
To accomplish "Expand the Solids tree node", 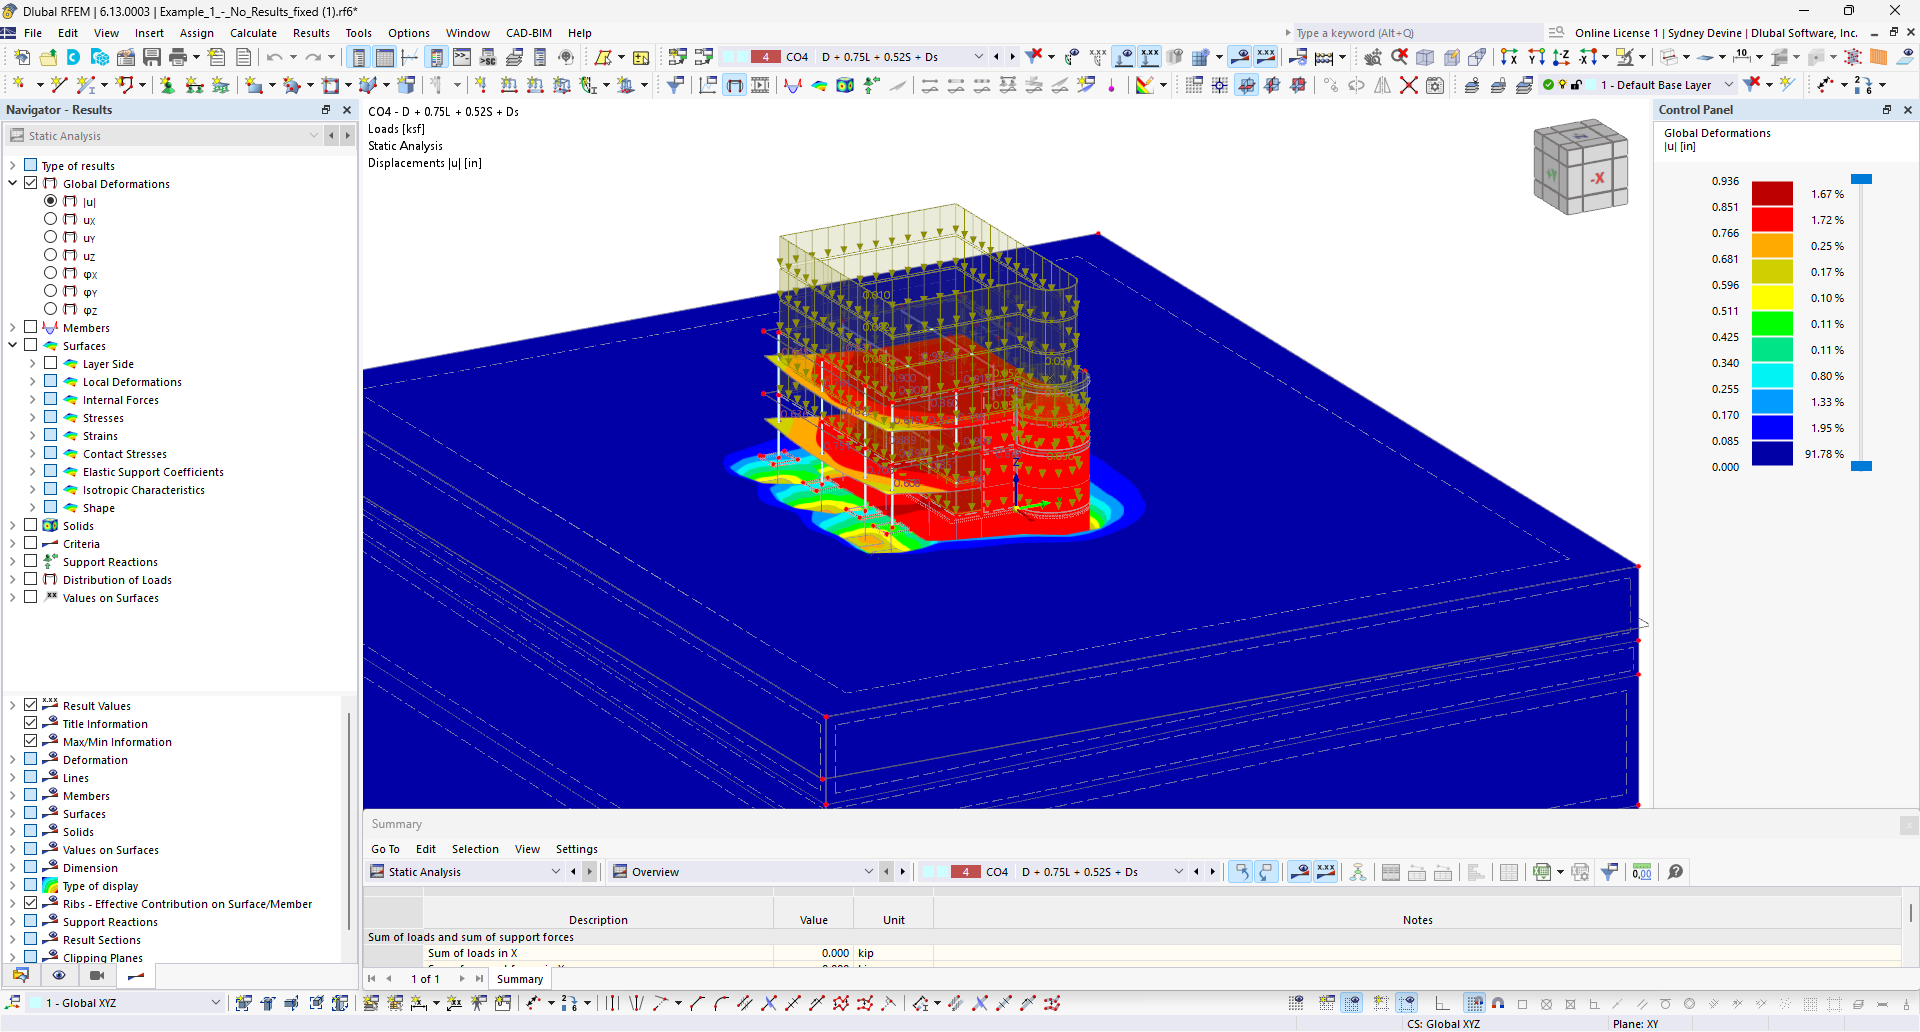I will tap(13, 525).
